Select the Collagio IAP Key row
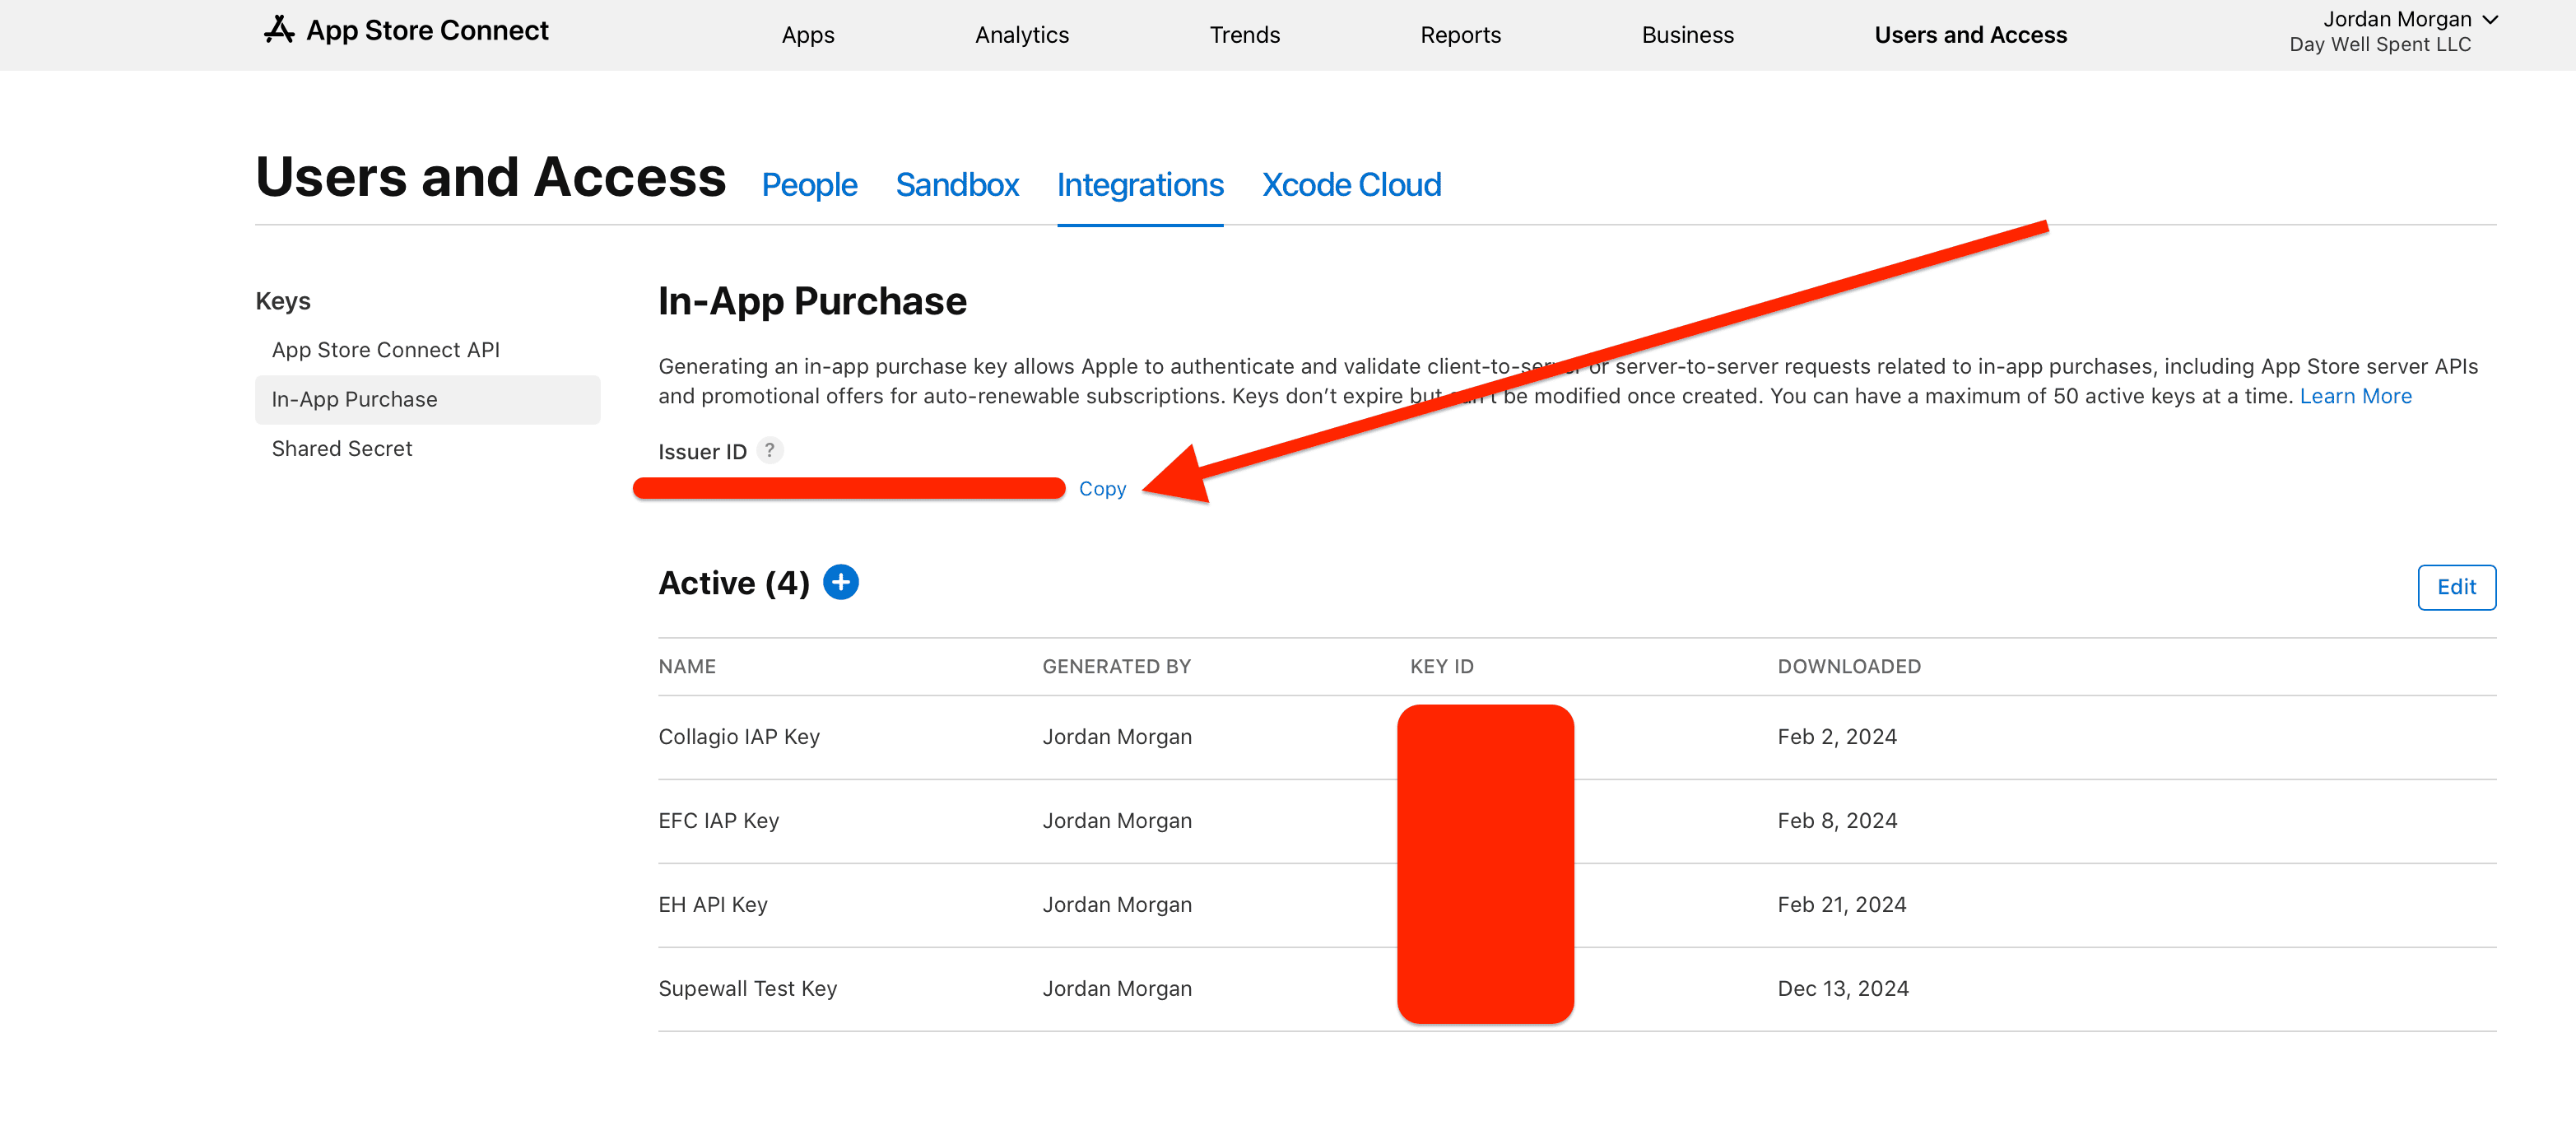This screenshot has height=1121, width=2576. (738, 737)
